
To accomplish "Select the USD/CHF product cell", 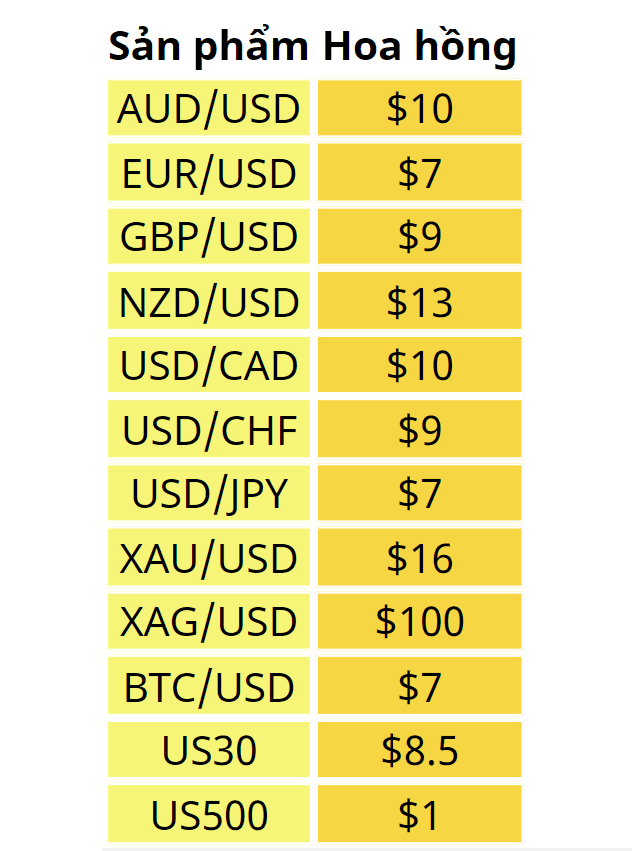I will pyautogui.click(x=209, y=431).
